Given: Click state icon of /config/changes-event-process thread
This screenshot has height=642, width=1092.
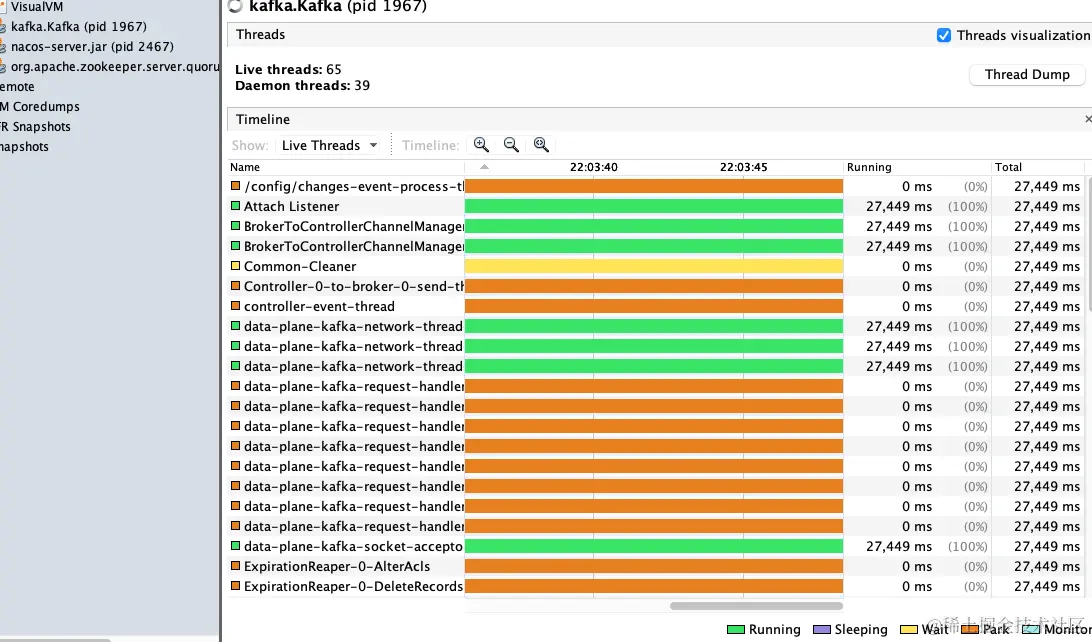Looking at the screenshot, I should tap(235, 186).
